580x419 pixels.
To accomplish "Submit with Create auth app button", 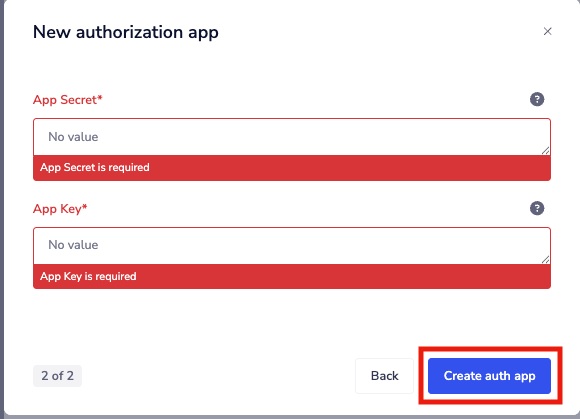I will coord(489,376).
